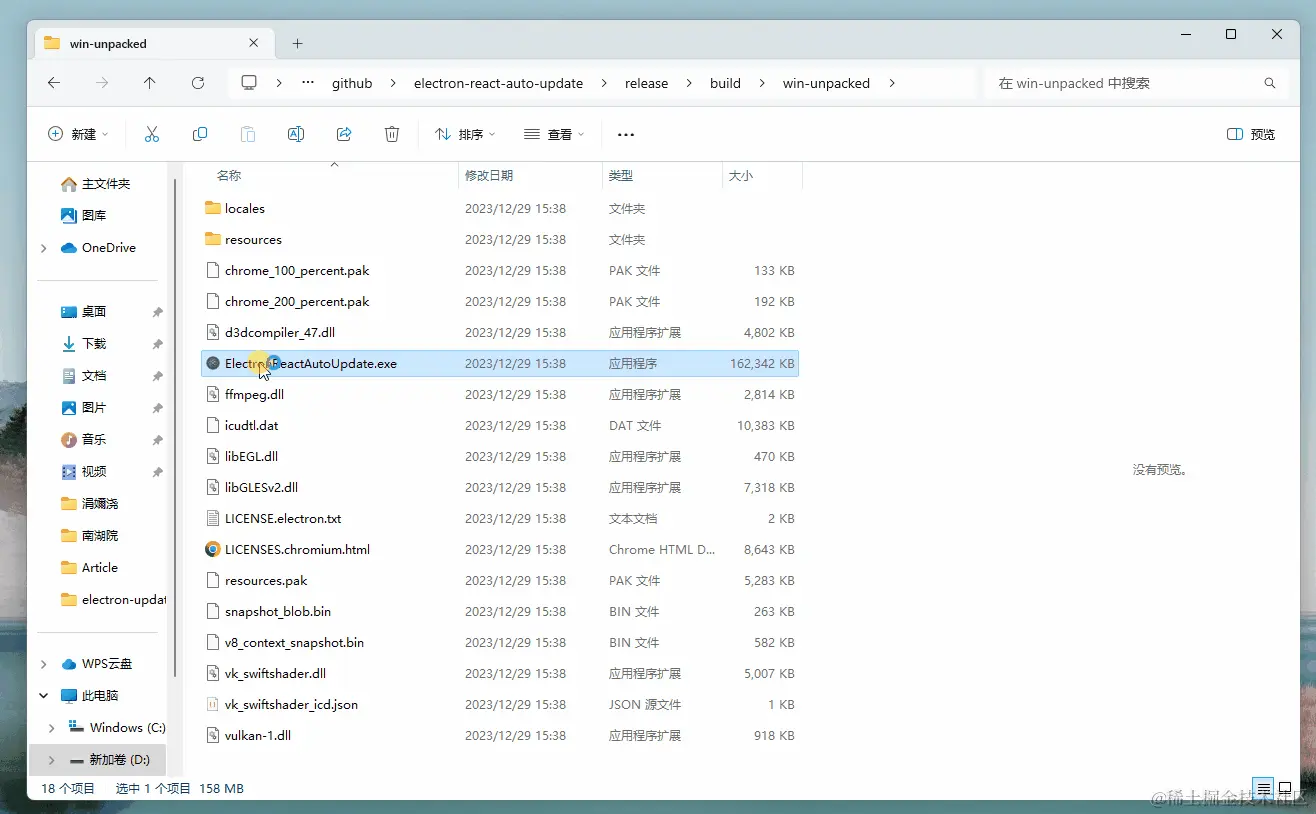Screen dimensions: 1316x814
Task: Collapse the 此电脑 tree node
Action: tap(43, 696)
